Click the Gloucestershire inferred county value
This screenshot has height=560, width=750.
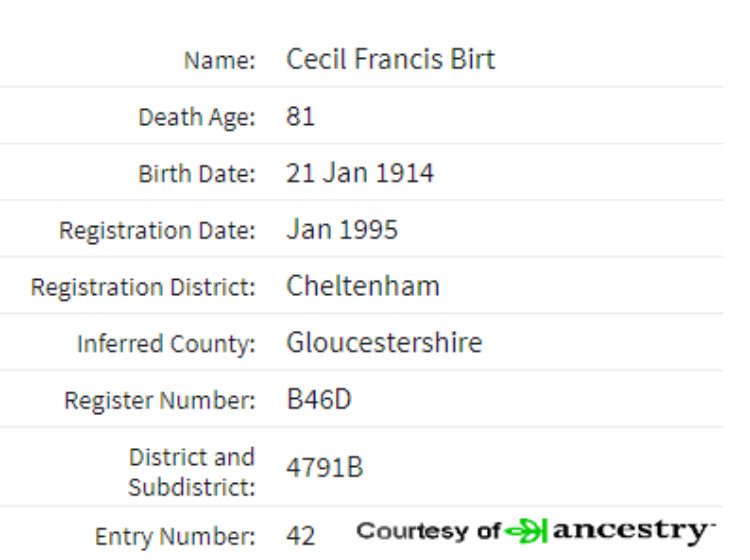[x=384, y=342]
